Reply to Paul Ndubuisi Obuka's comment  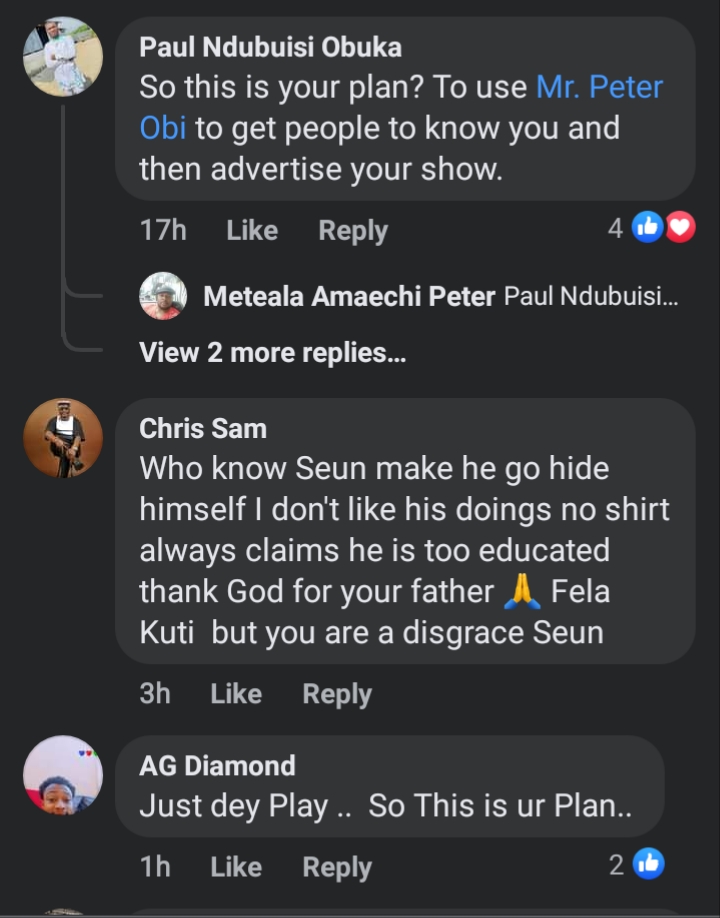click(352, 231)
